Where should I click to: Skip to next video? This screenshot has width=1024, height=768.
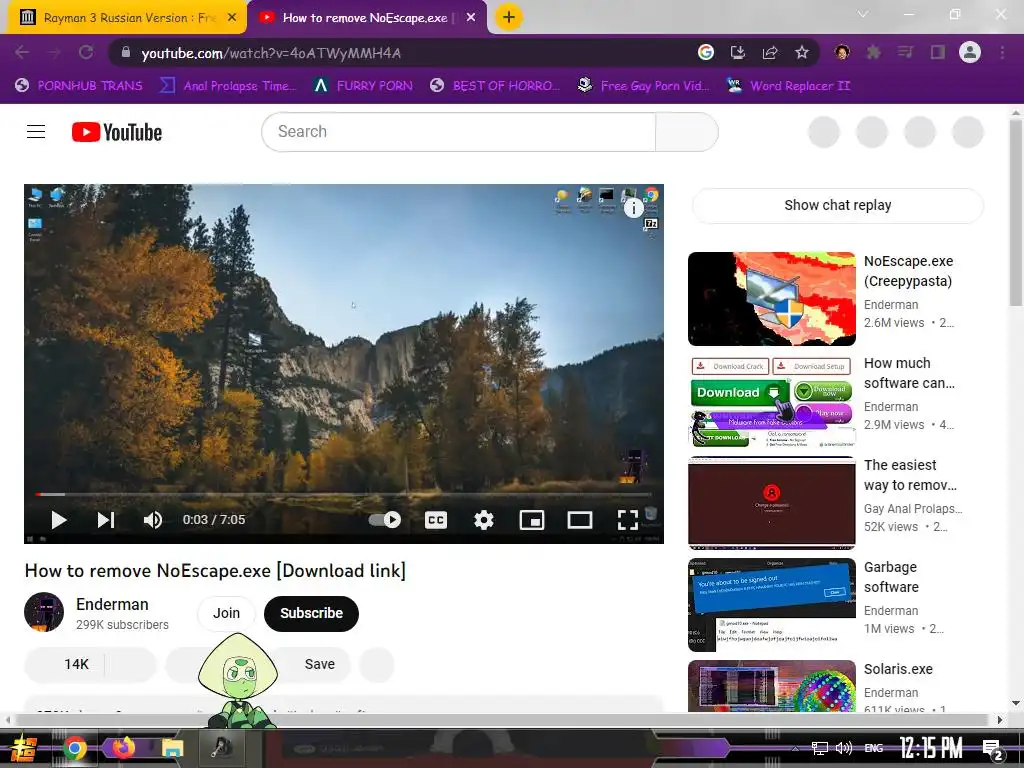coord(106,520)
